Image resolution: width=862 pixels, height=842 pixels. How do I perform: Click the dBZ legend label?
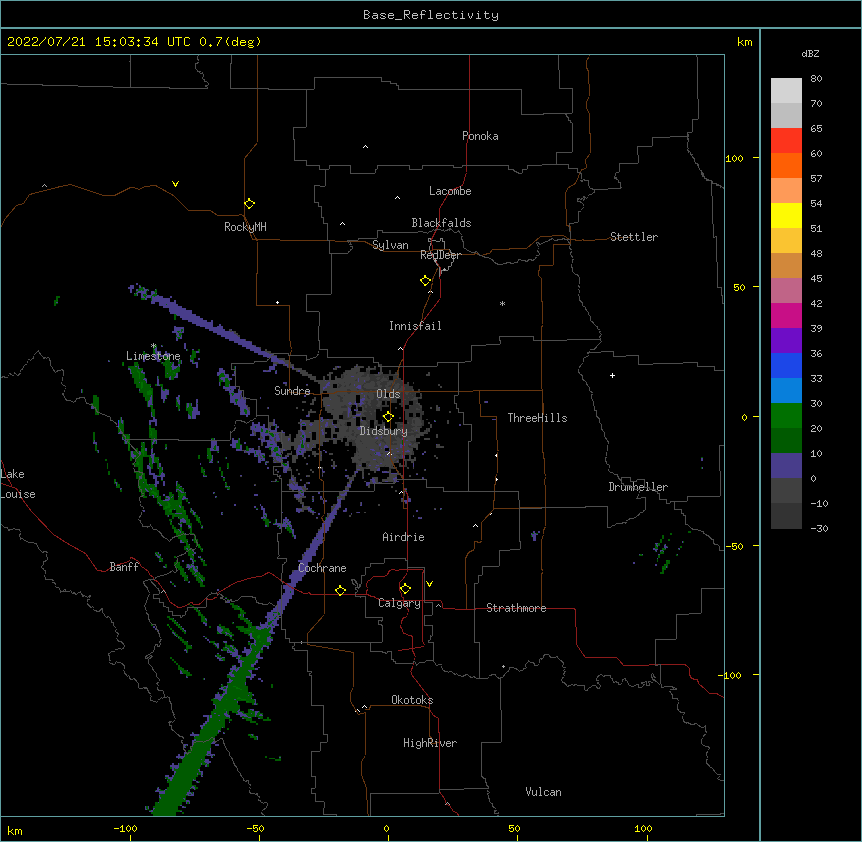(x=810, y=54)
